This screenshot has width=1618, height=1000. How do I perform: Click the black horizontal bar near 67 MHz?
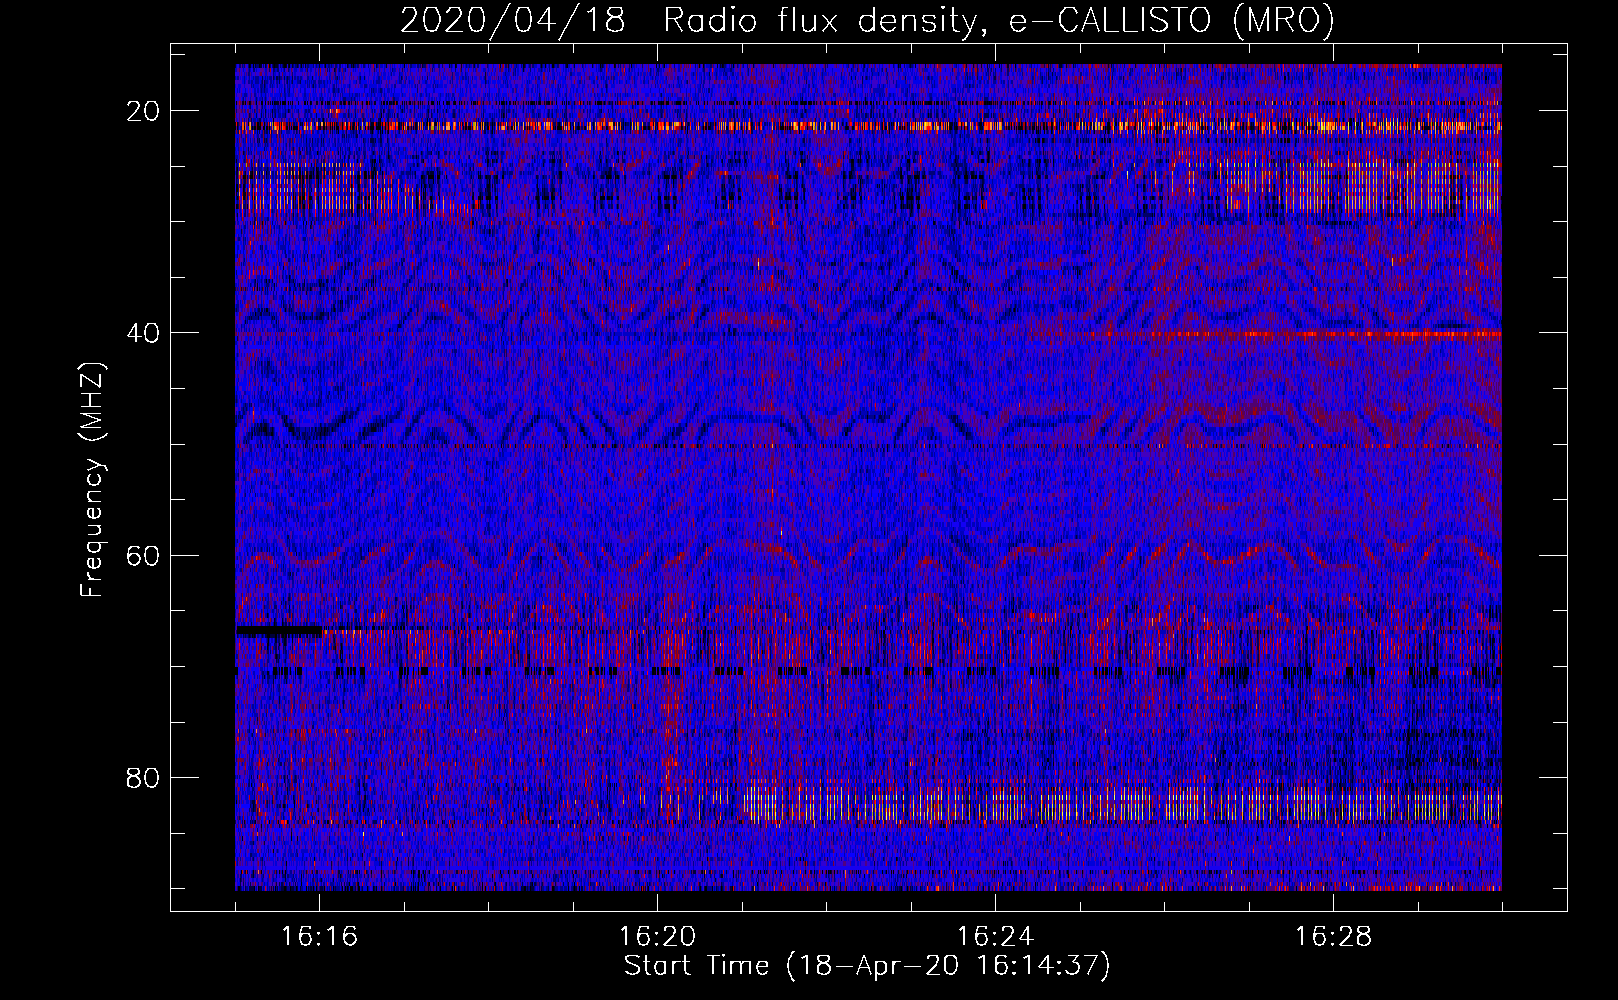pos(279,631)
